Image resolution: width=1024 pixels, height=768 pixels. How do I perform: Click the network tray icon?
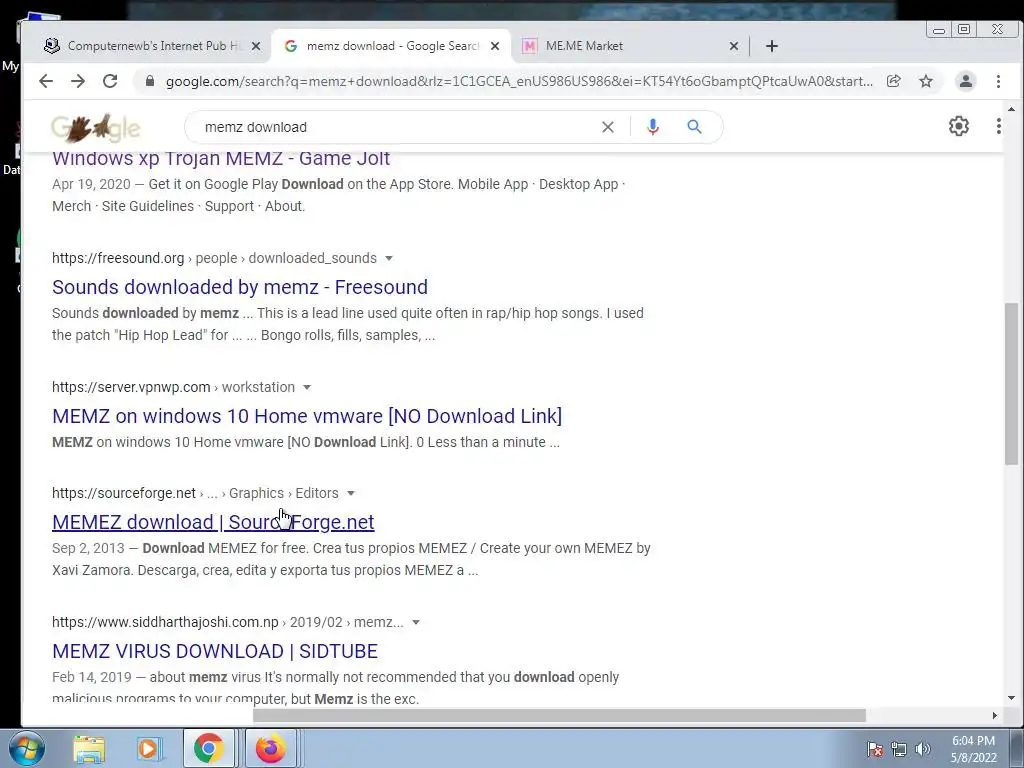(x=899, y=749)
